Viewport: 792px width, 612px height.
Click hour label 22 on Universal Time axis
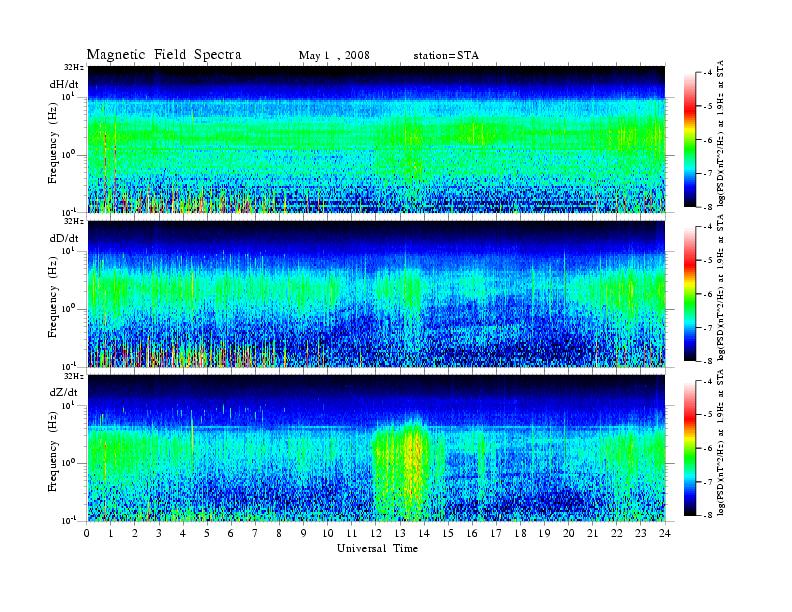point(617,533)
